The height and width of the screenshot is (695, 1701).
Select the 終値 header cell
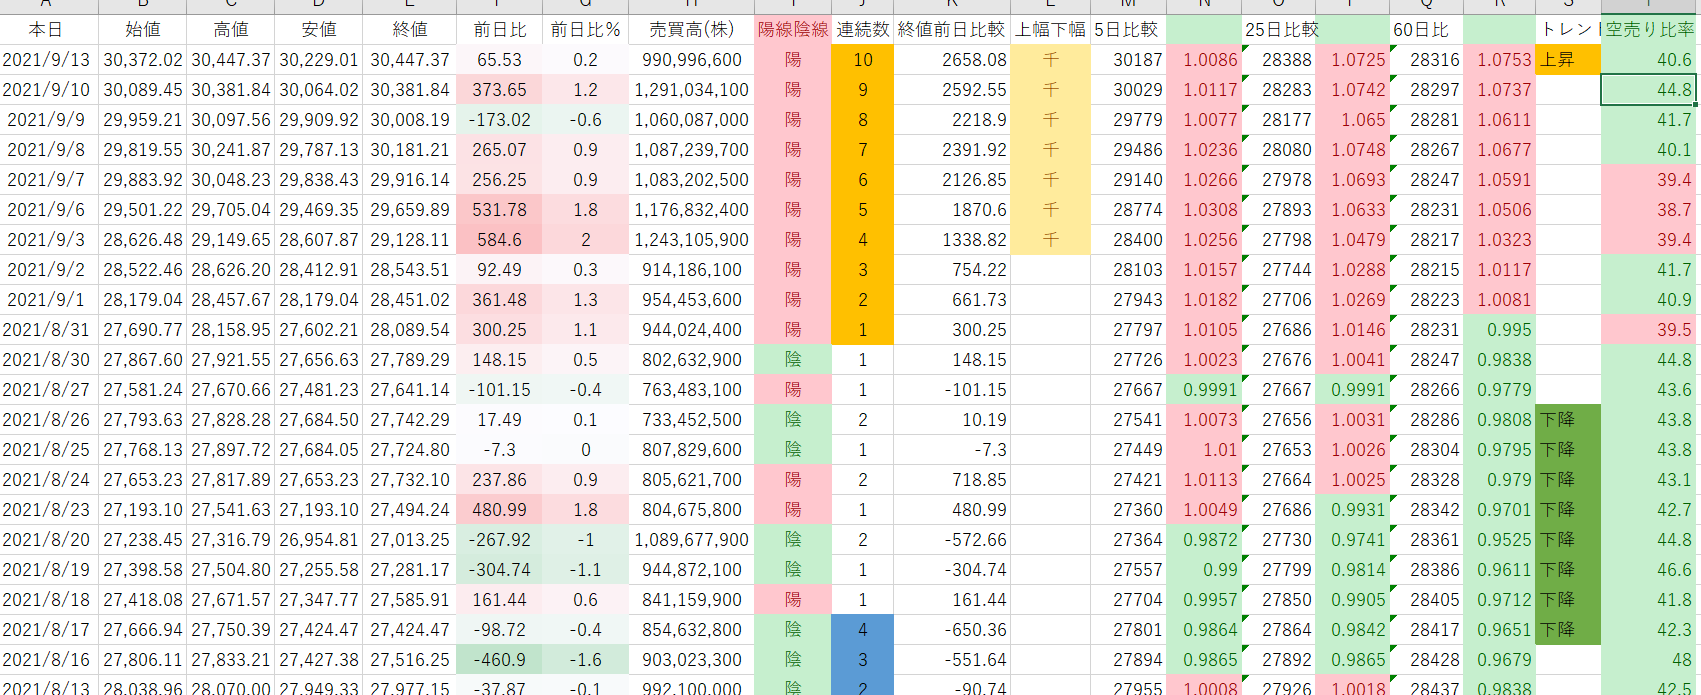(x=410, y=30)
